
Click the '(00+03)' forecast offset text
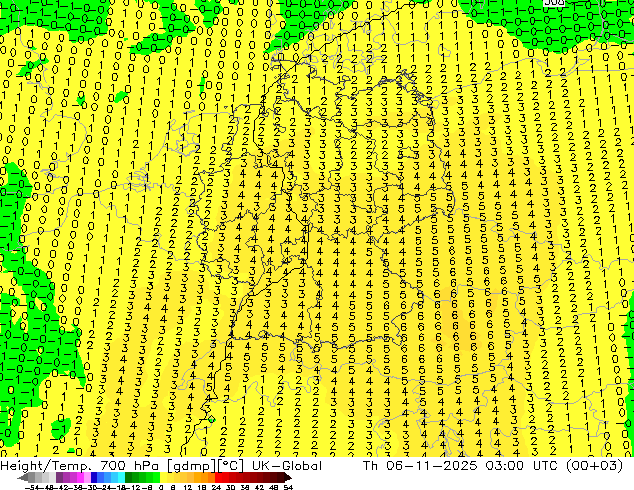tap(594, 466)
